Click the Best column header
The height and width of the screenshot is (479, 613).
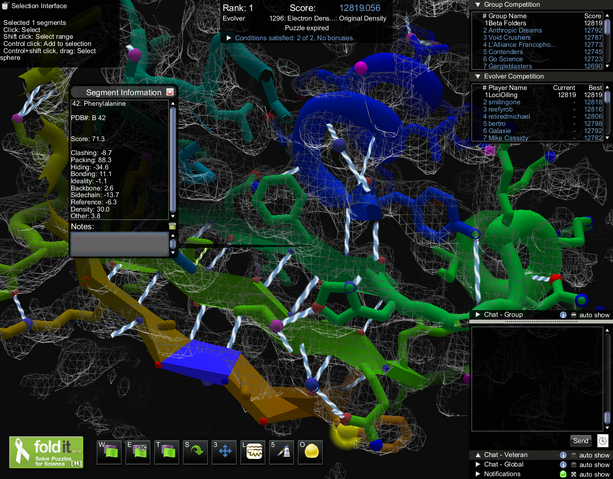[595, 88]
